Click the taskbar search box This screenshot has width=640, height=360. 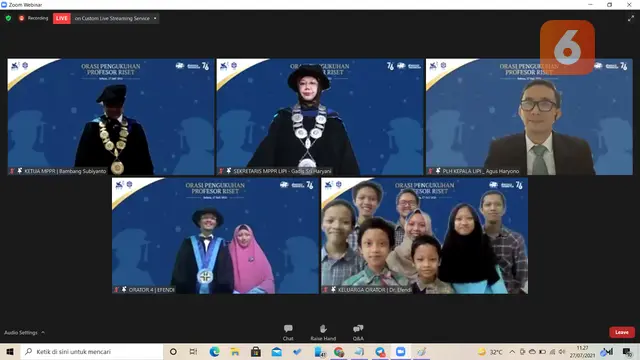click(x=92, y=351)
